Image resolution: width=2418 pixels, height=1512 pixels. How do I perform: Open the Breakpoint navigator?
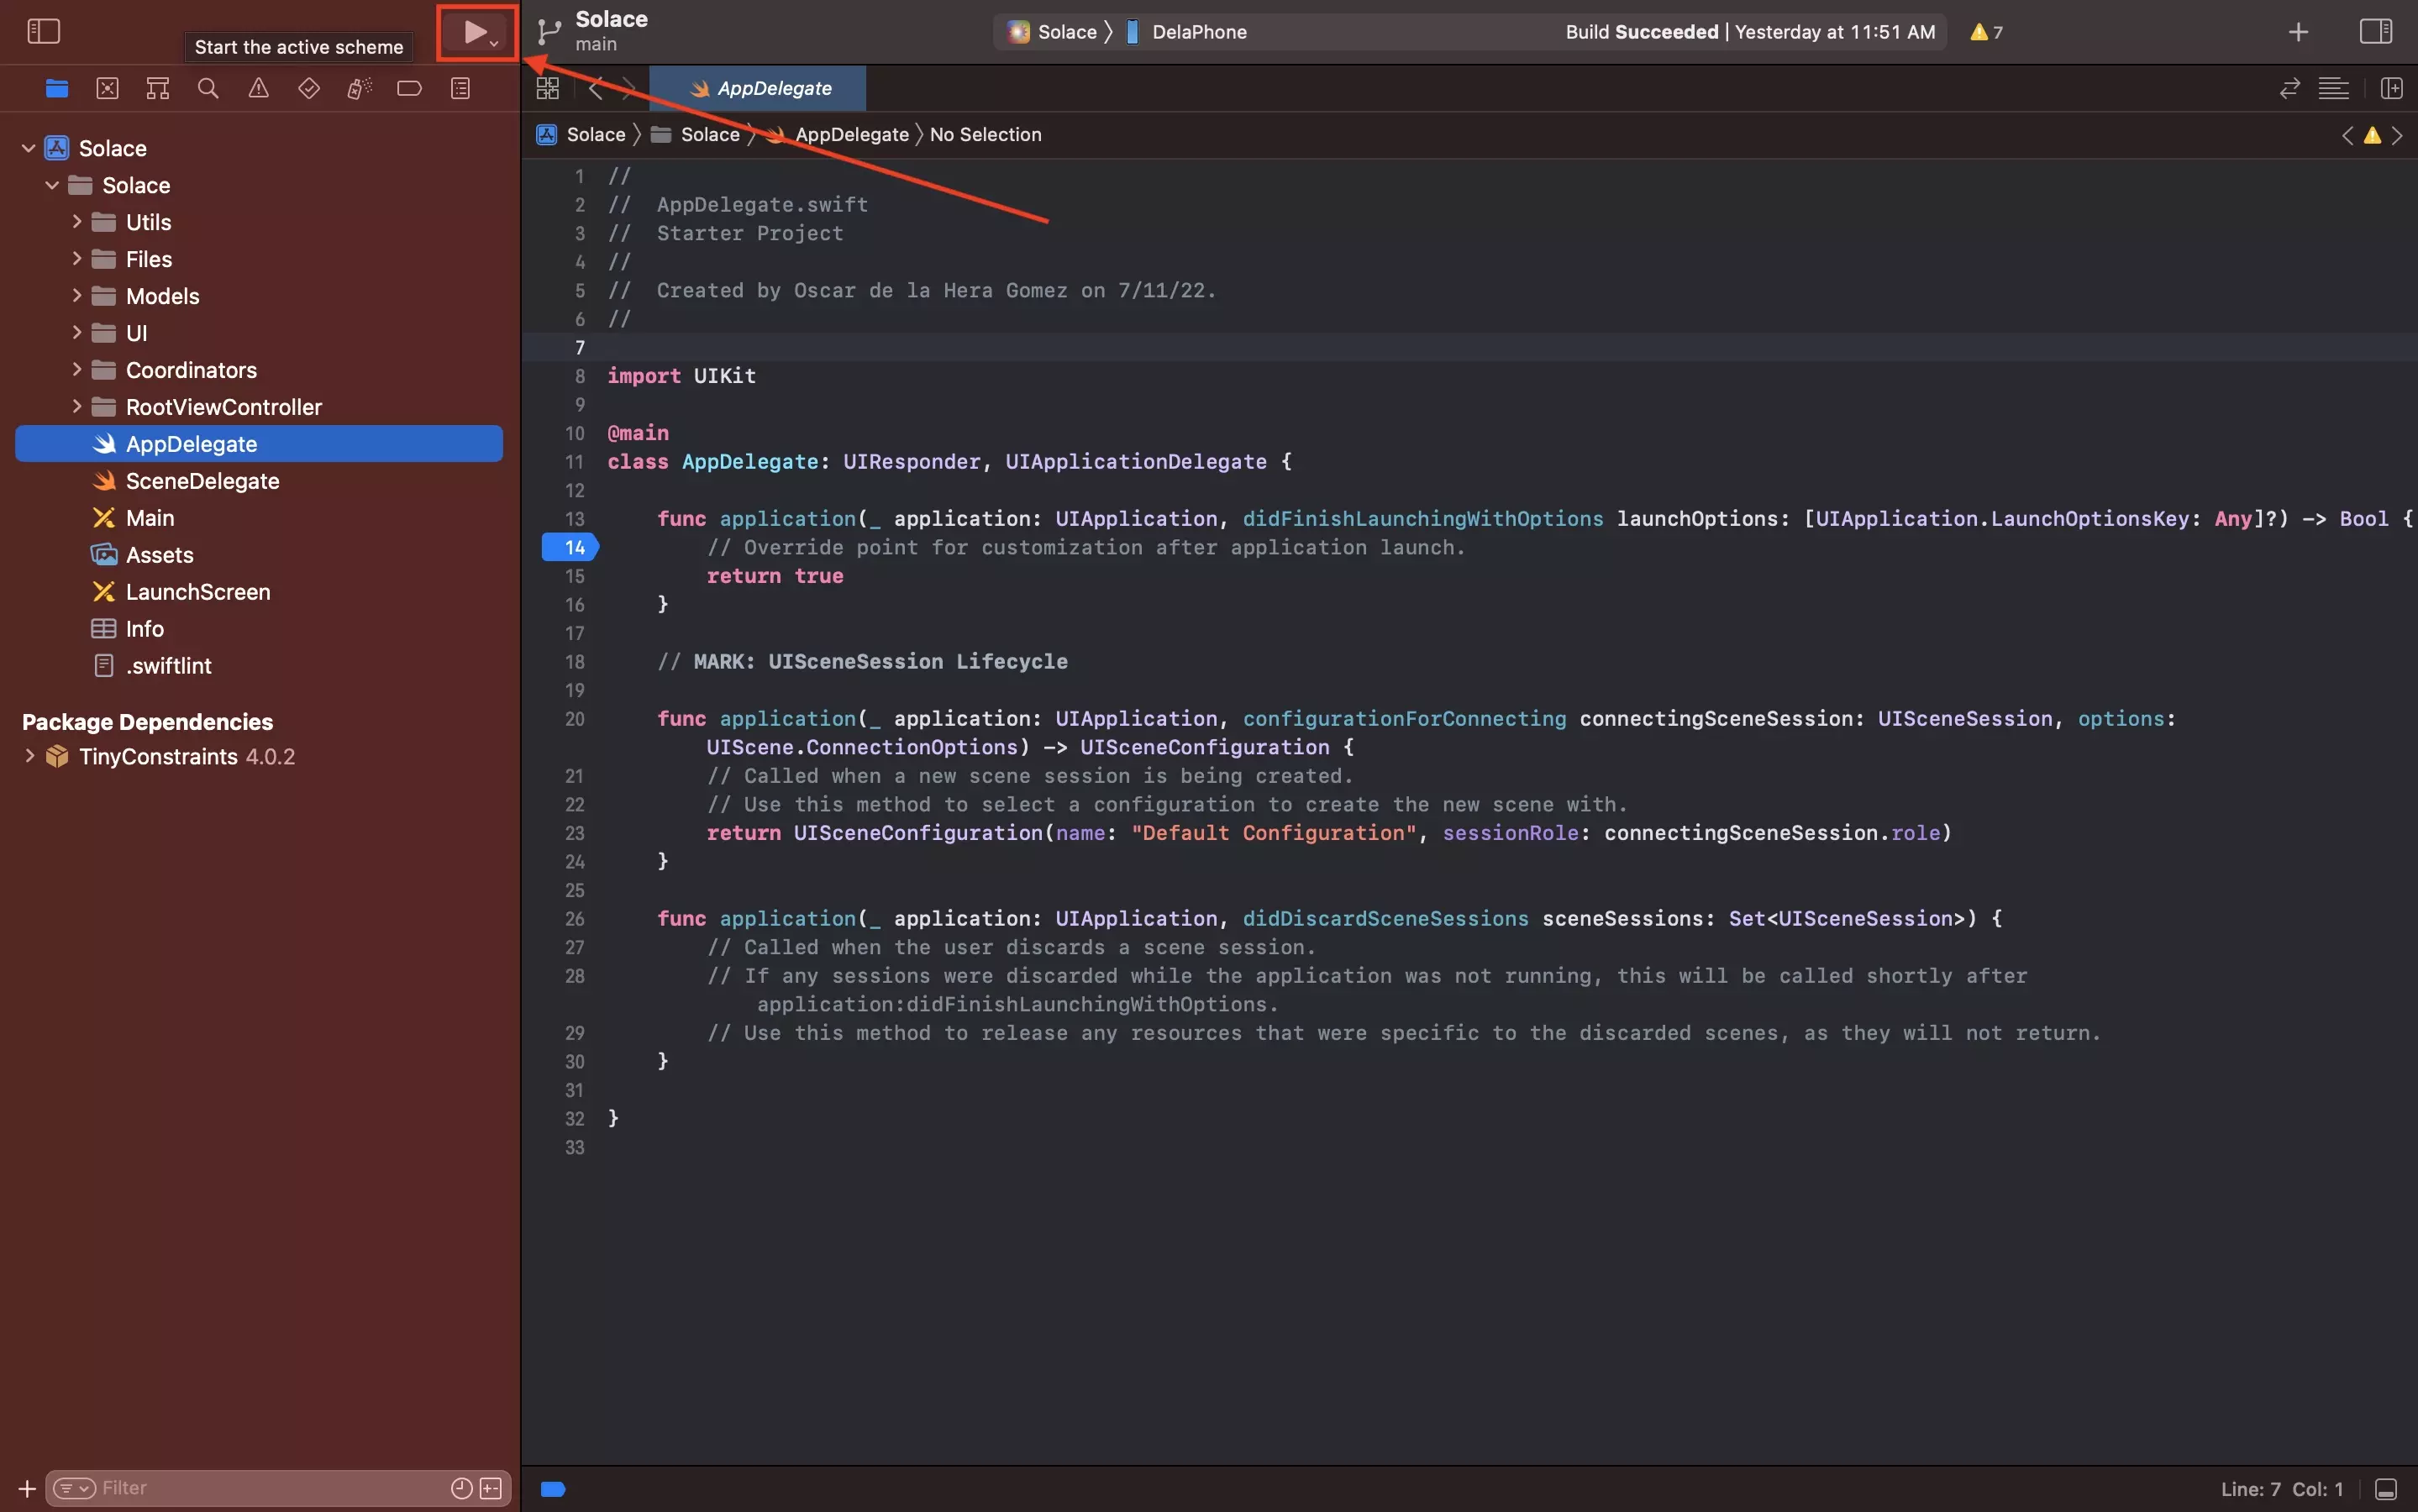click(409, 88)
